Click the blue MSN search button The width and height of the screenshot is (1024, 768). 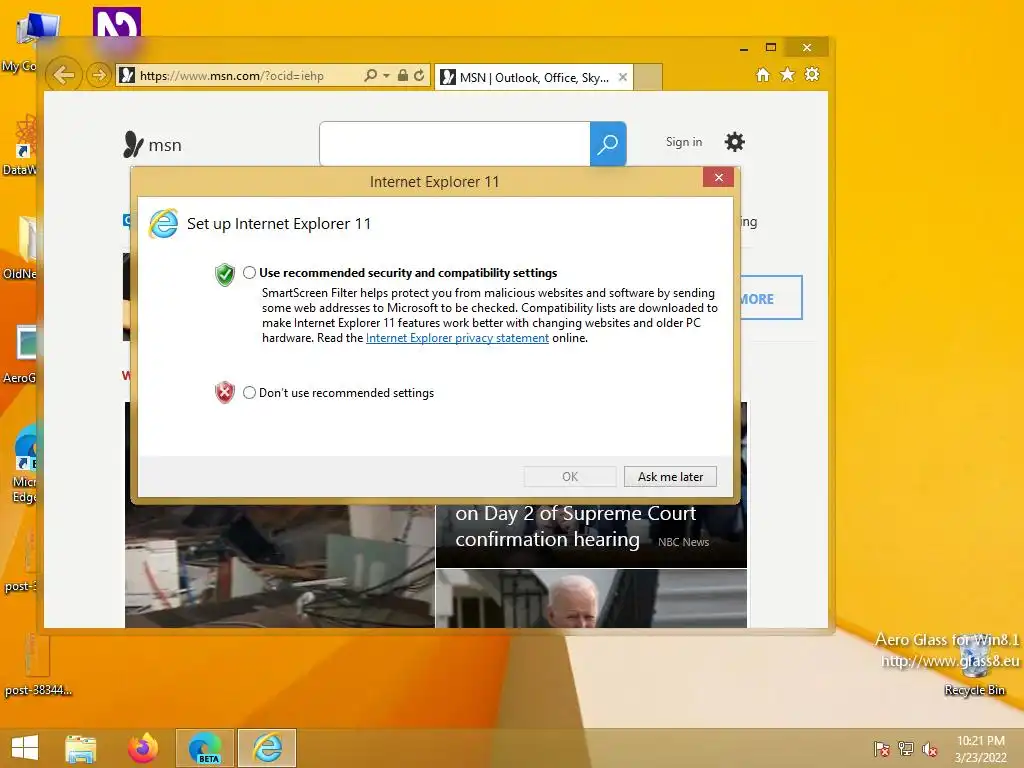pos(608,143)
